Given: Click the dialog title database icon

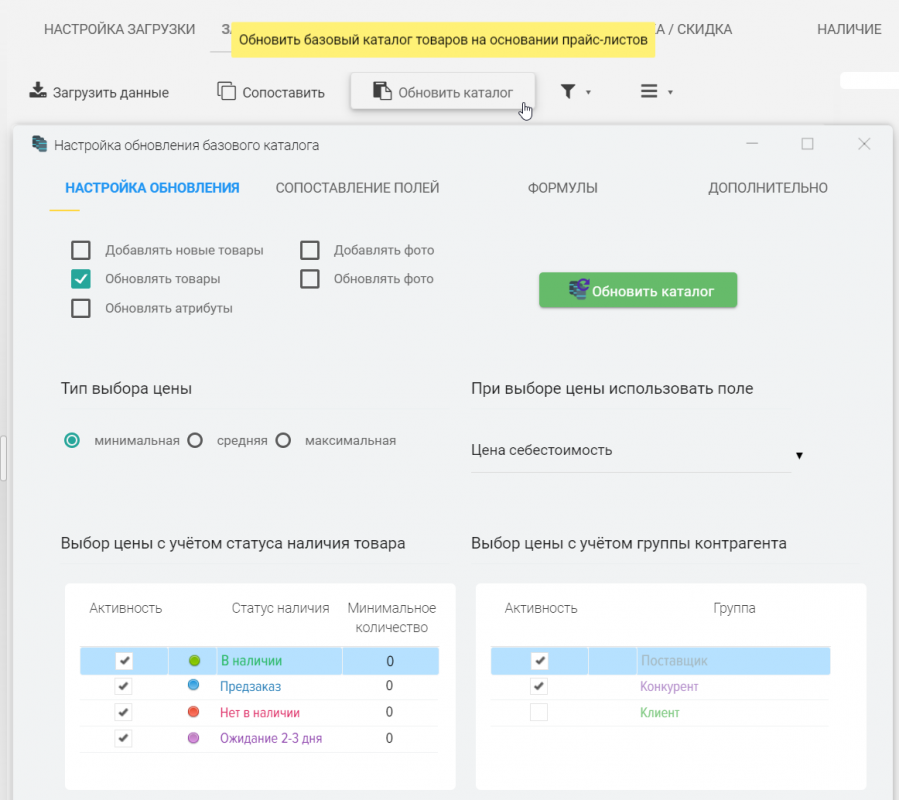Looking at the screenshot, I should 40,144.
